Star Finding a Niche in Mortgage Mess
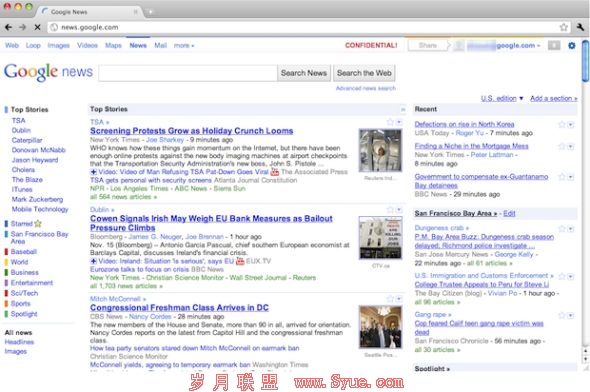Image resolution: width=590 pixels, height=392 pixels. tap(562, 146)
